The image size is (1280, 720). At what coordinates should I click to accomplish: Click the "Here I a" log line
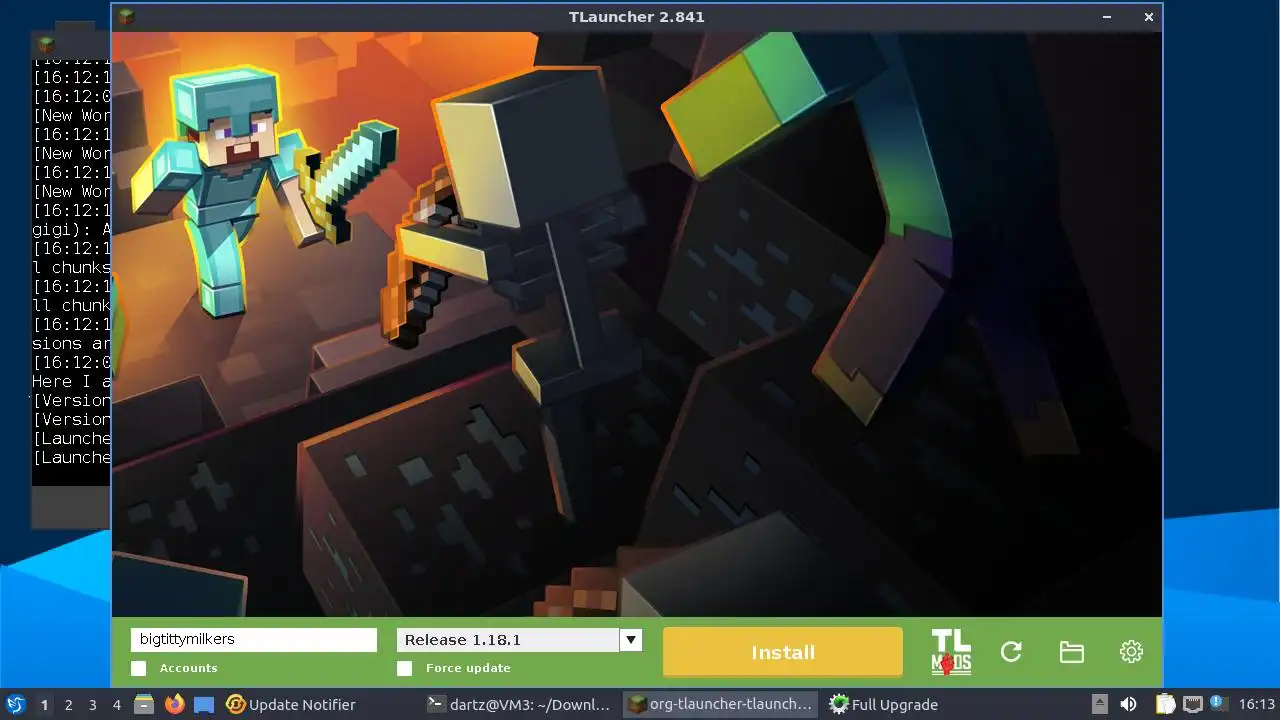(x=71, y=382)
